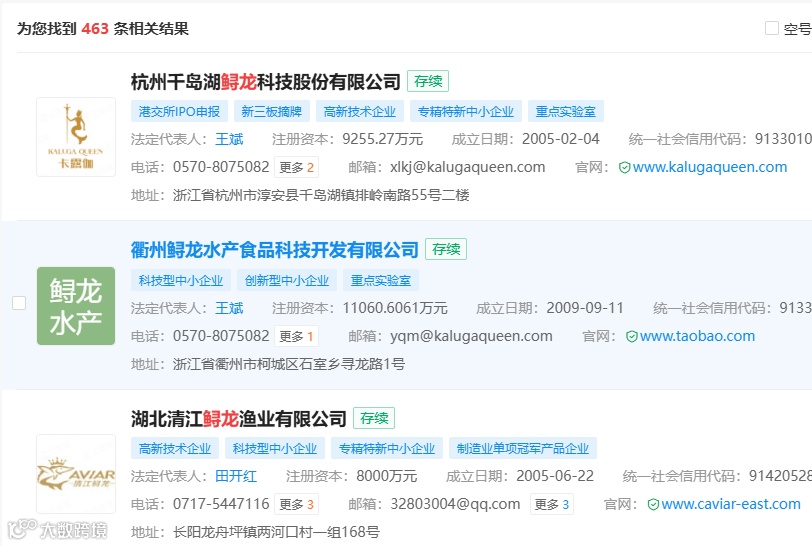Click founding date 2005-06-22

click(x=555, y=476)
